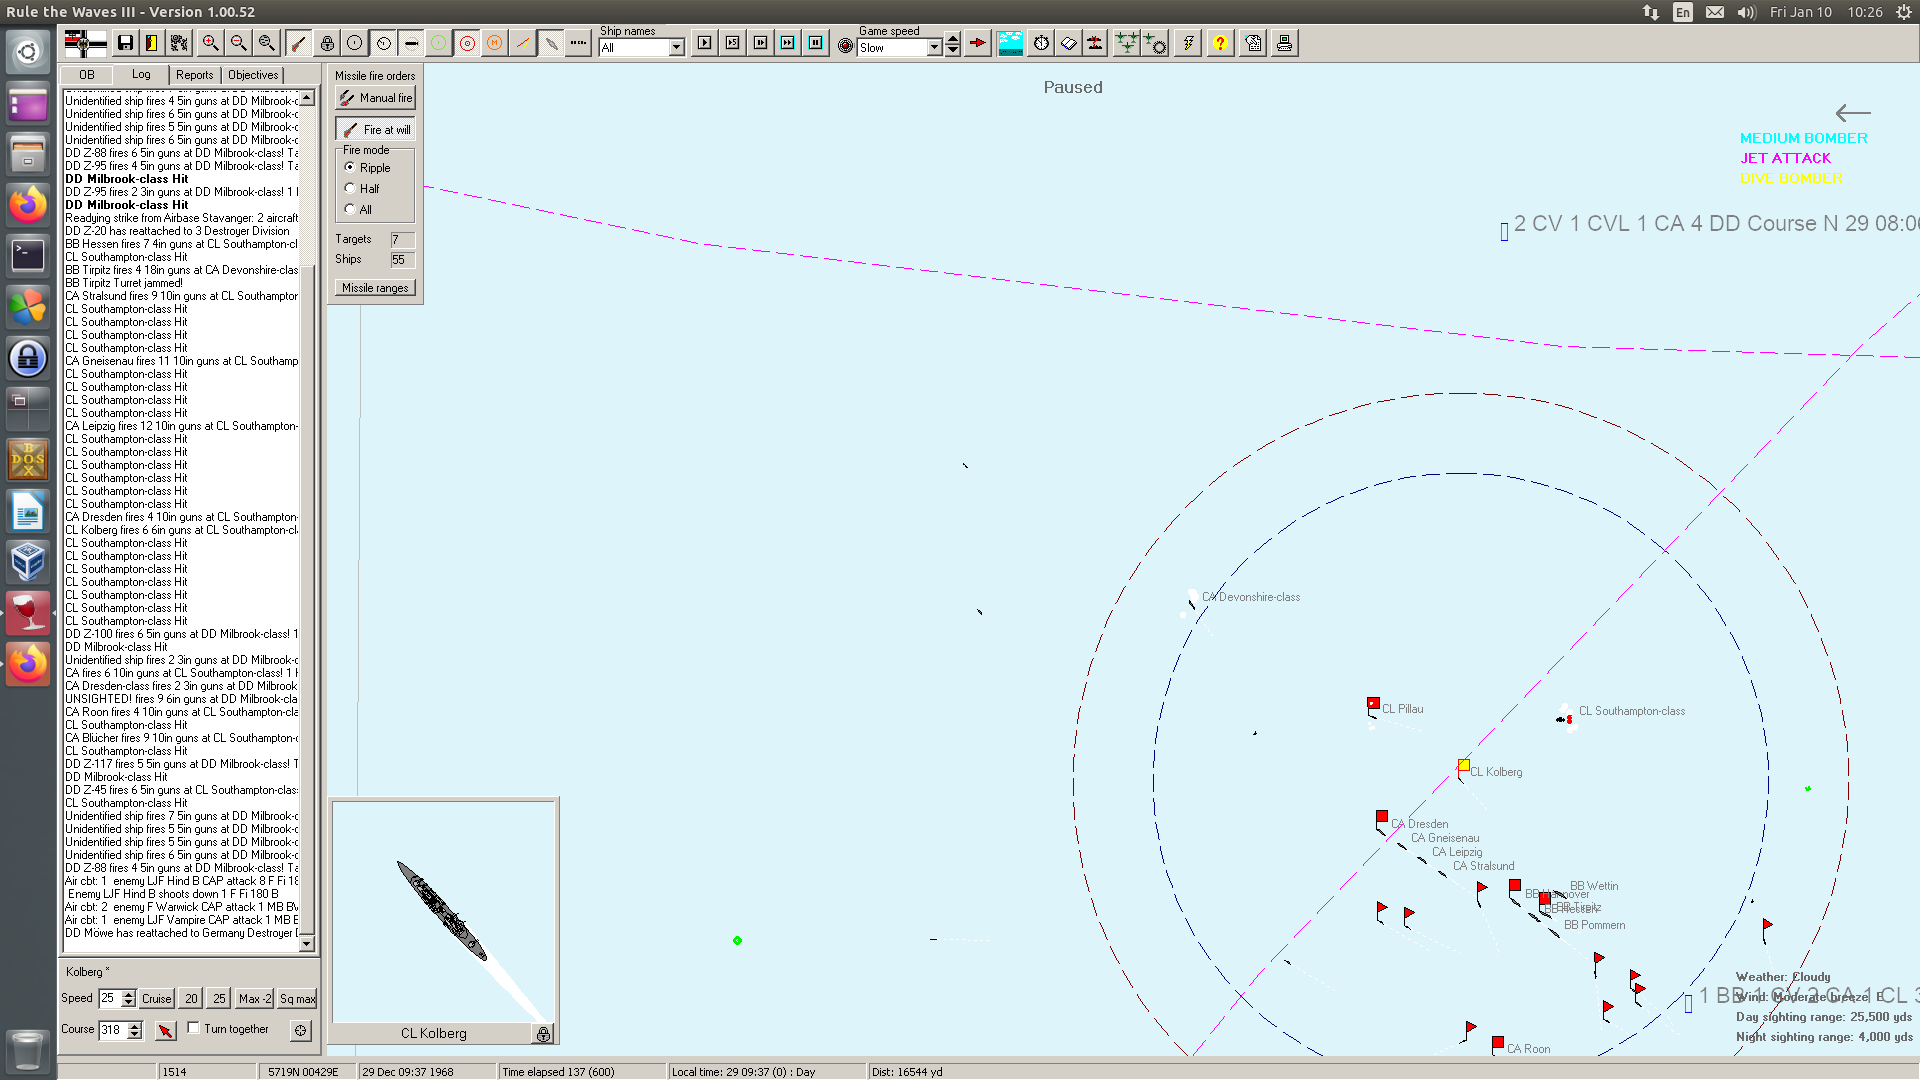1920x1080 pixels.
Task: Set speed to Sq max
Action: click(x=297, y=999)
